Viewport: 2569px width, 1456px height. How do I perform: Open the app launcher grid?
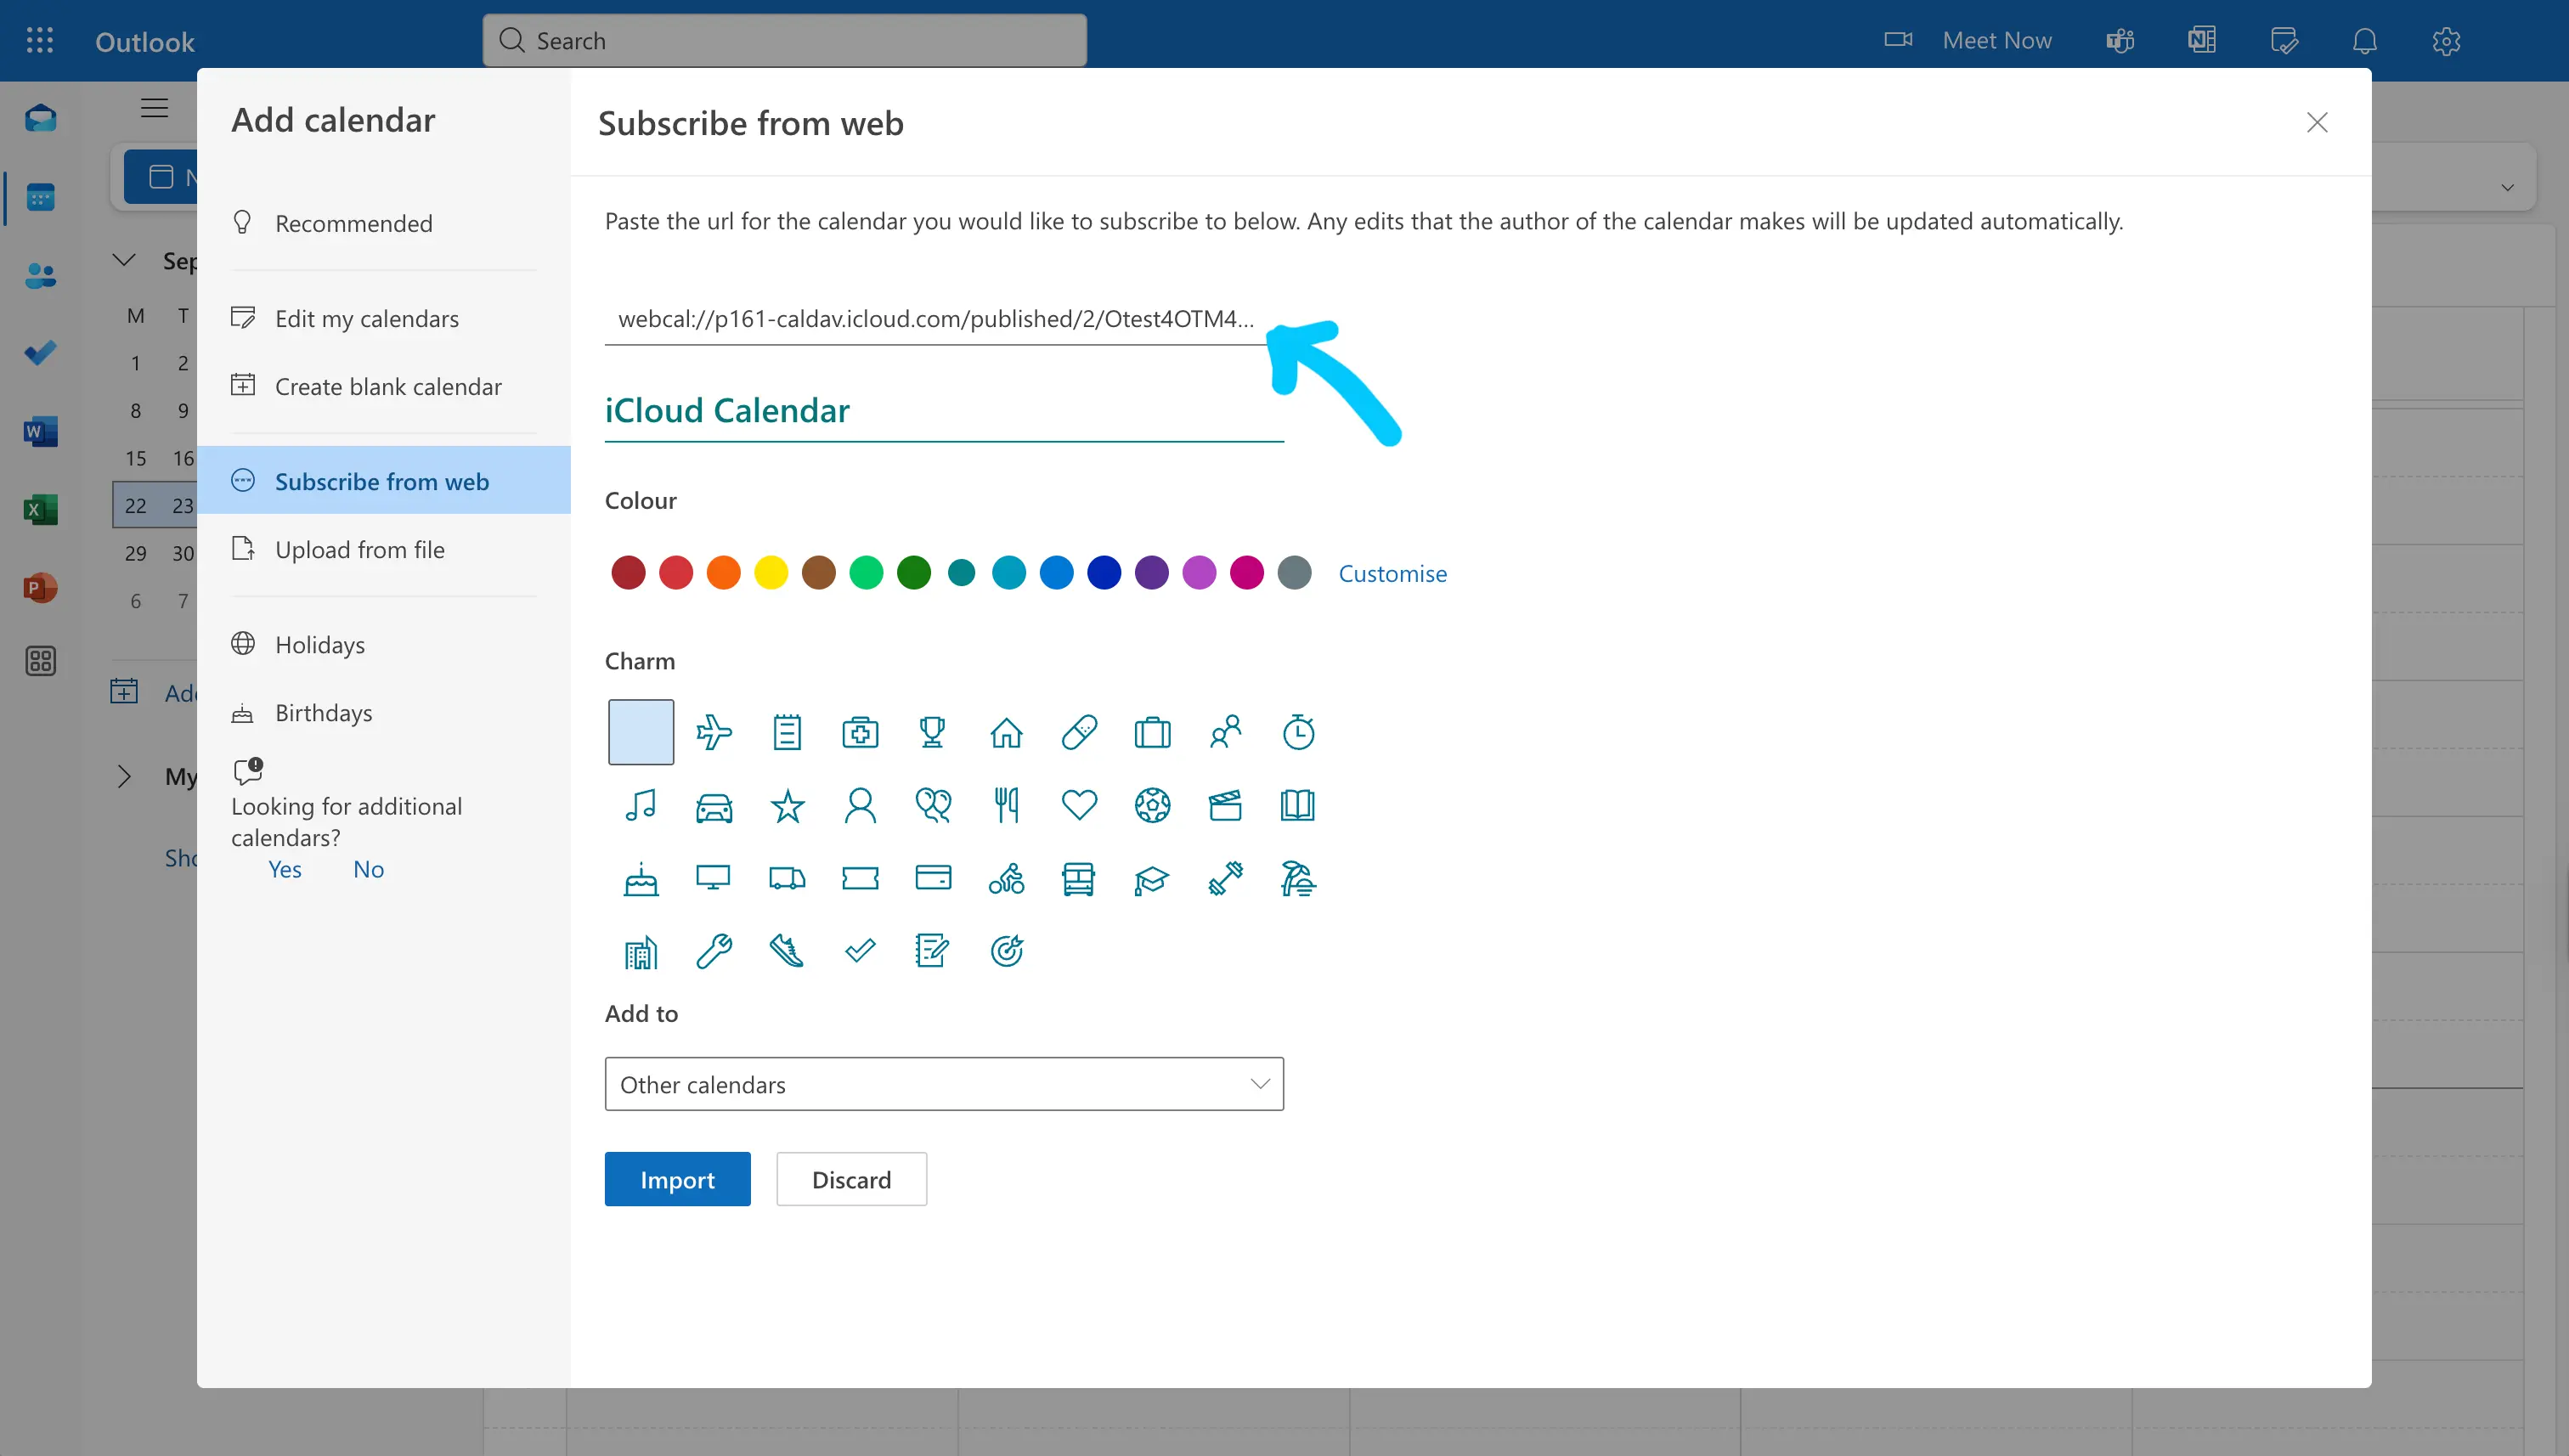pyautogui.click(x=40, y=41)
